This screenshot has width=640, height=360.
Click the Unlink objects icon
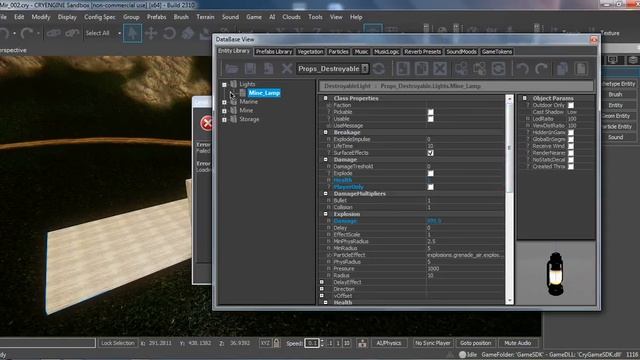(x=72, y=33)
